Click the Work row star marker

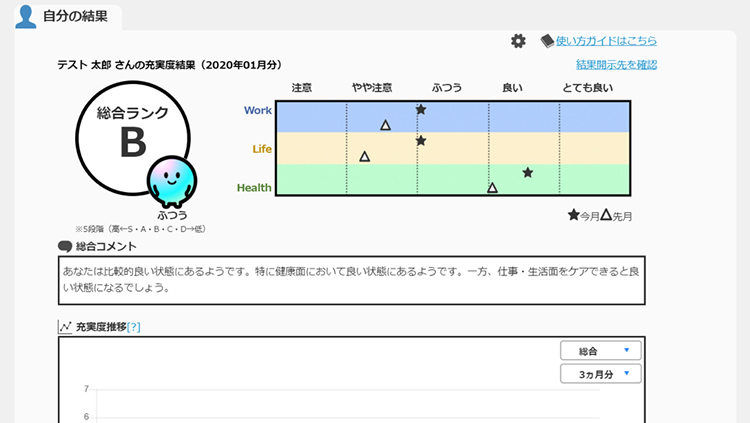421,110
